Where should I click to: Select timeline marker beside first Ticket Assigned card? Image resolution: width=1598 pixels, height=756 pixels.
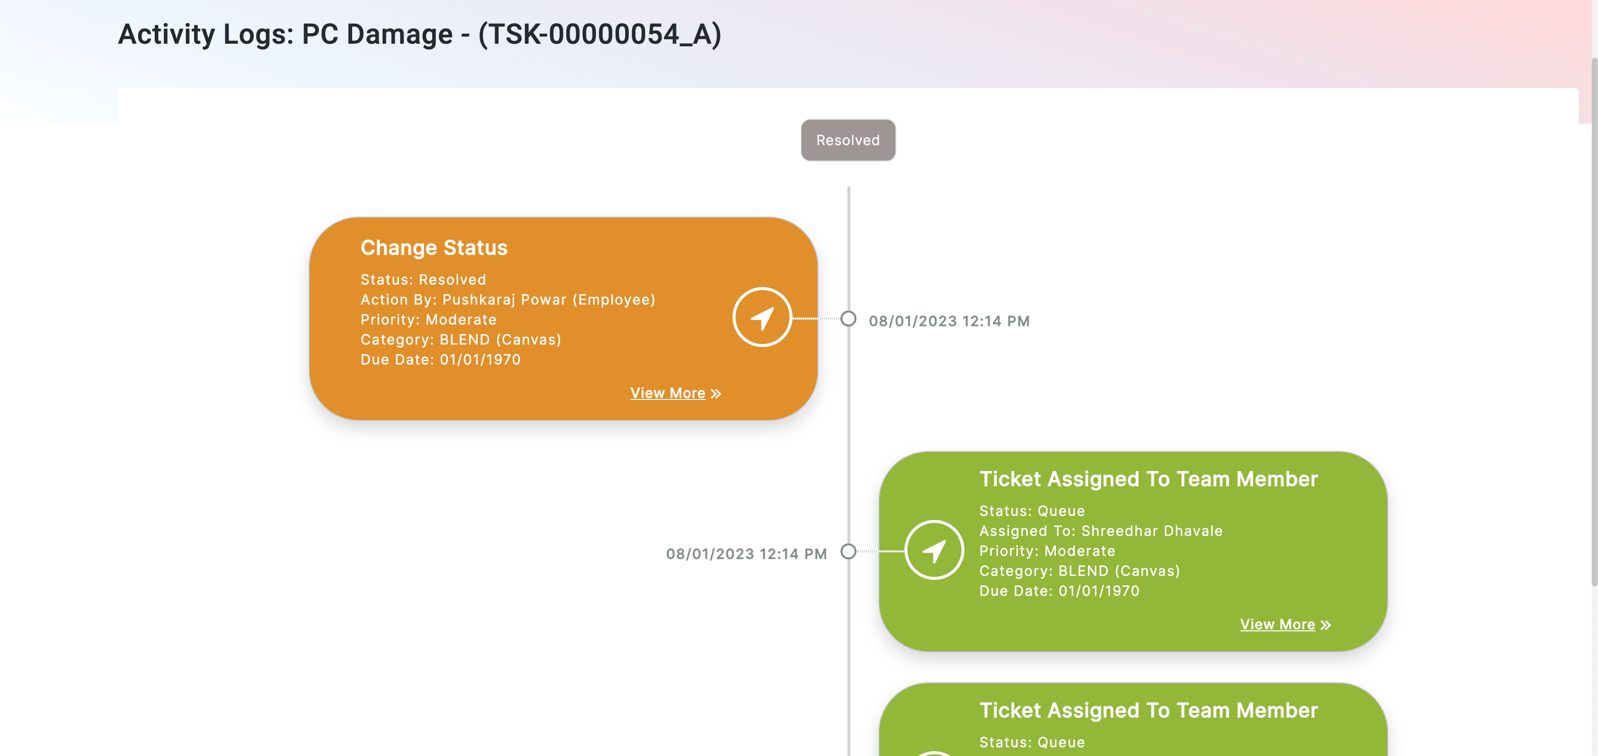(848, 551)
